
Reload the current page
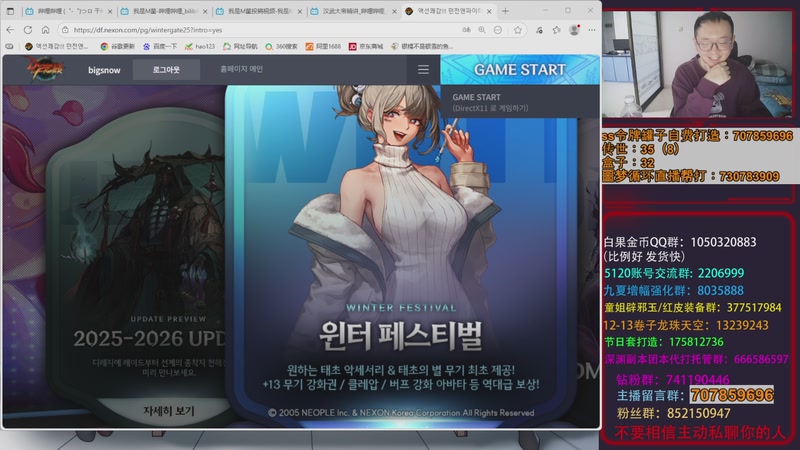tap(28, 30)
